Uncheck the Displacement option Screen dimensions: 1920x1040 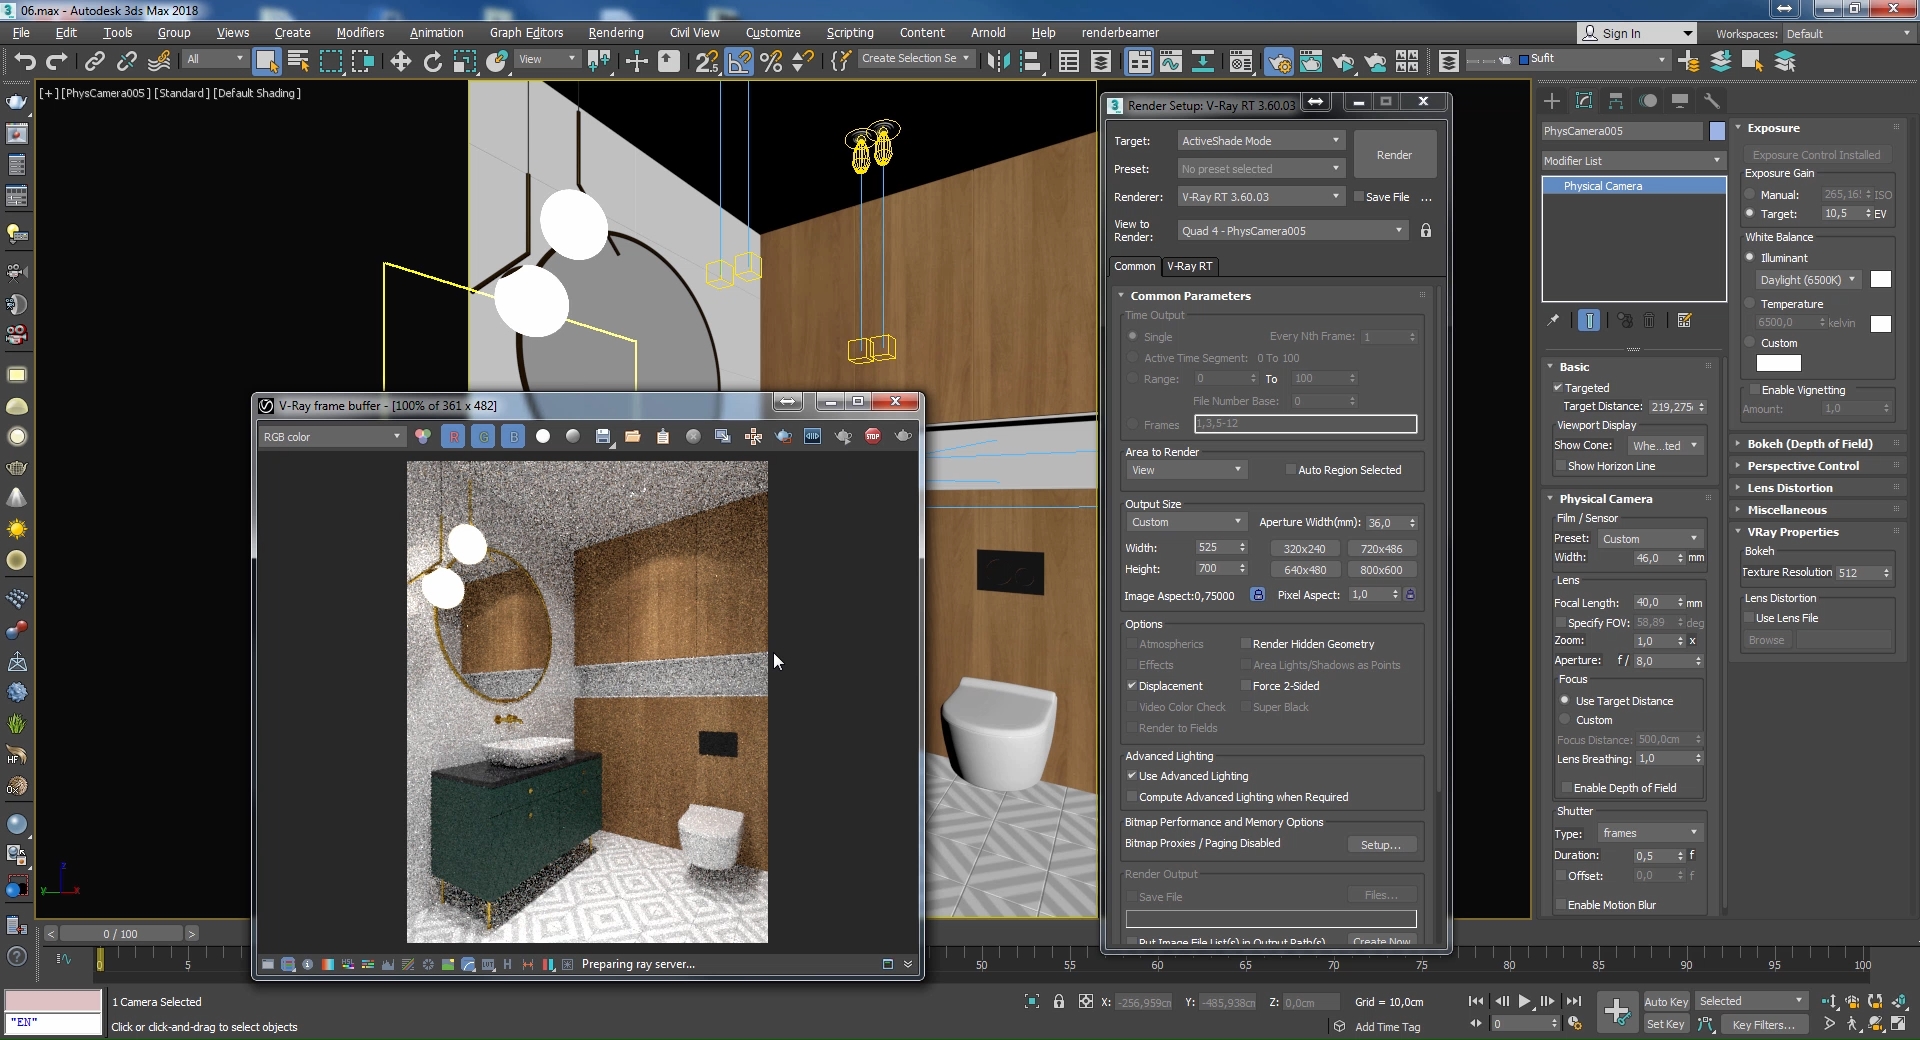[x=1132, y=686]
